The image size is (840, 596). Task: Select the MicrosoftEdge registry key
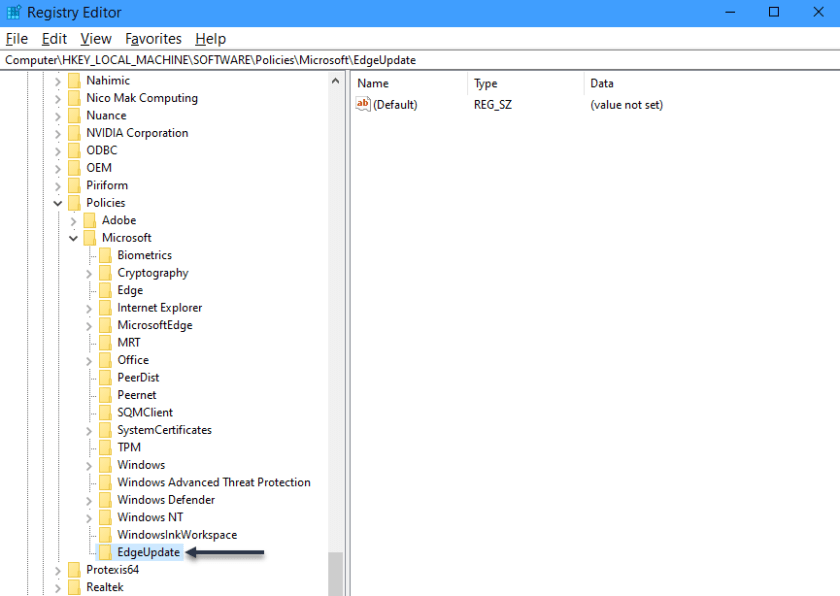click(156, 324)
